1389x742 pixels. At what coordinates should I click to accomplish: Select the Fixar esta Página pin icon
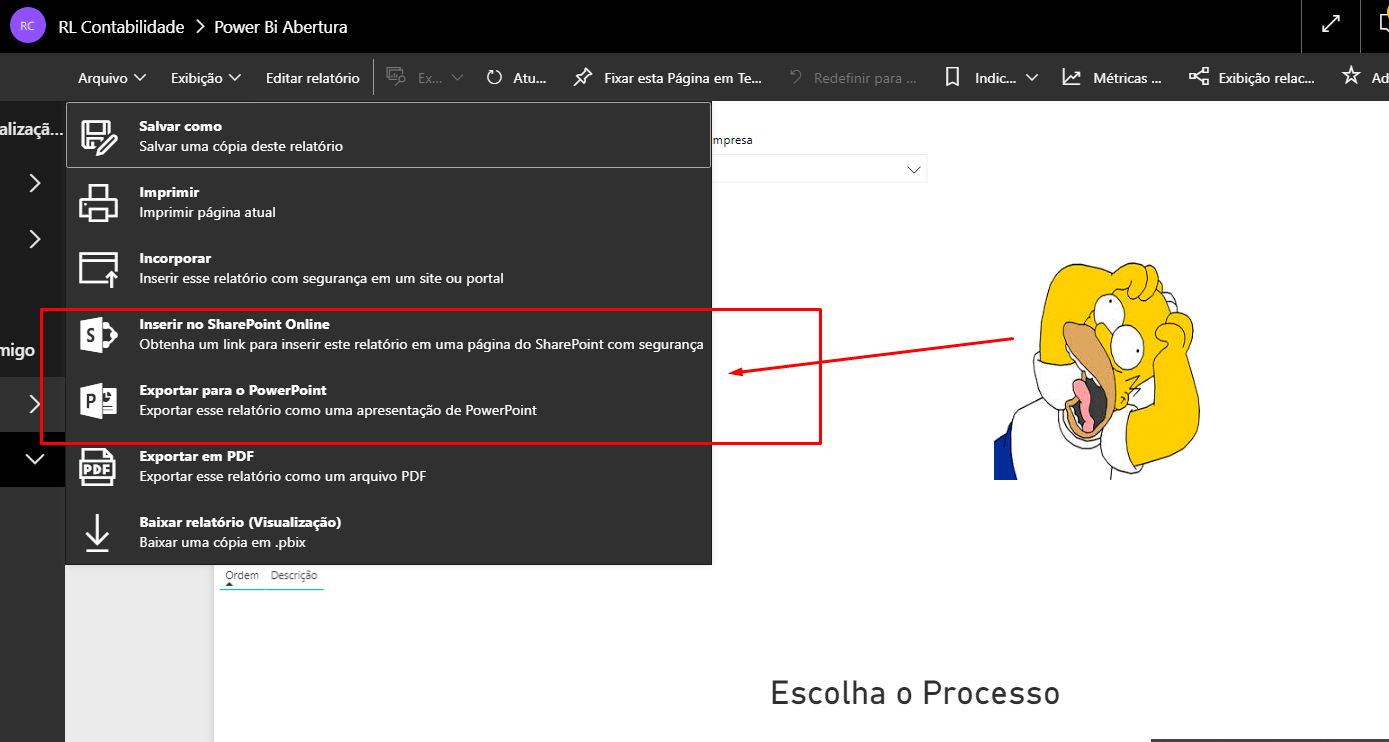(583, 77)
